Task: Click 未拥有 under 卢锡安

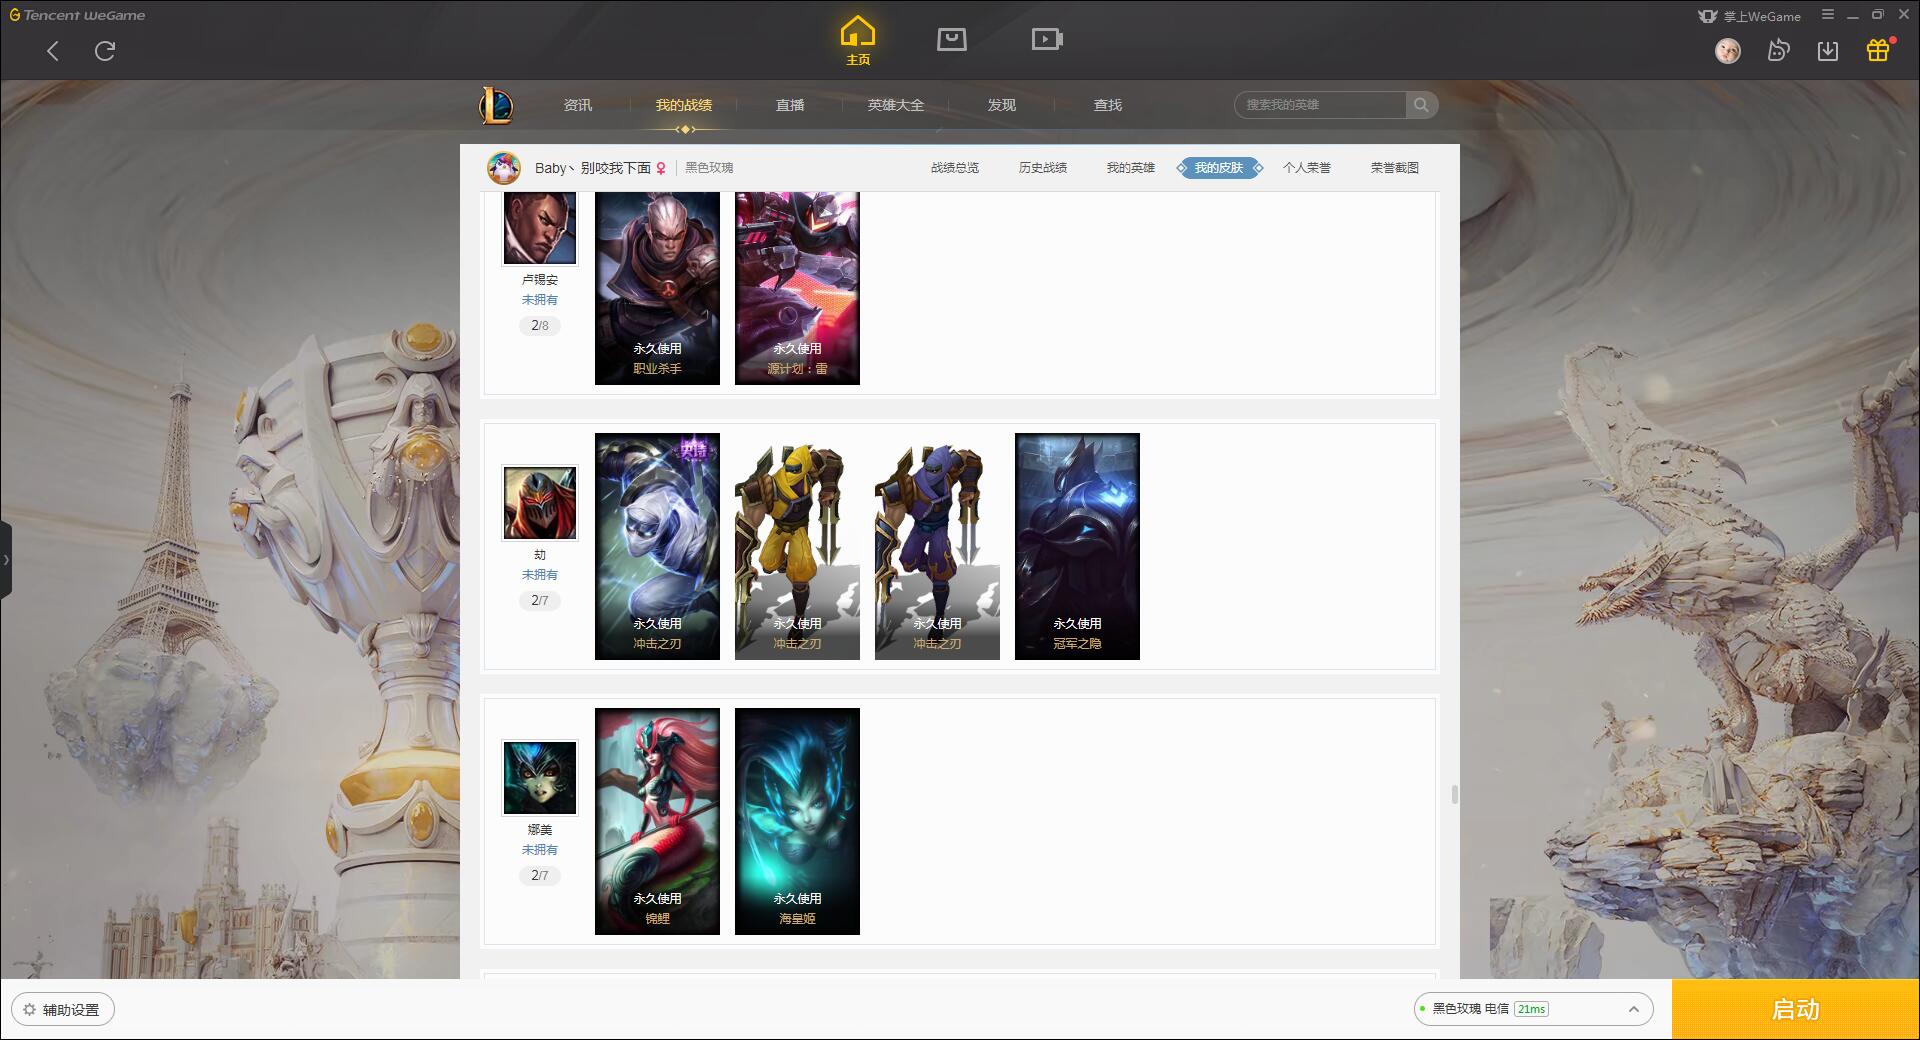Action: point(540,300)
